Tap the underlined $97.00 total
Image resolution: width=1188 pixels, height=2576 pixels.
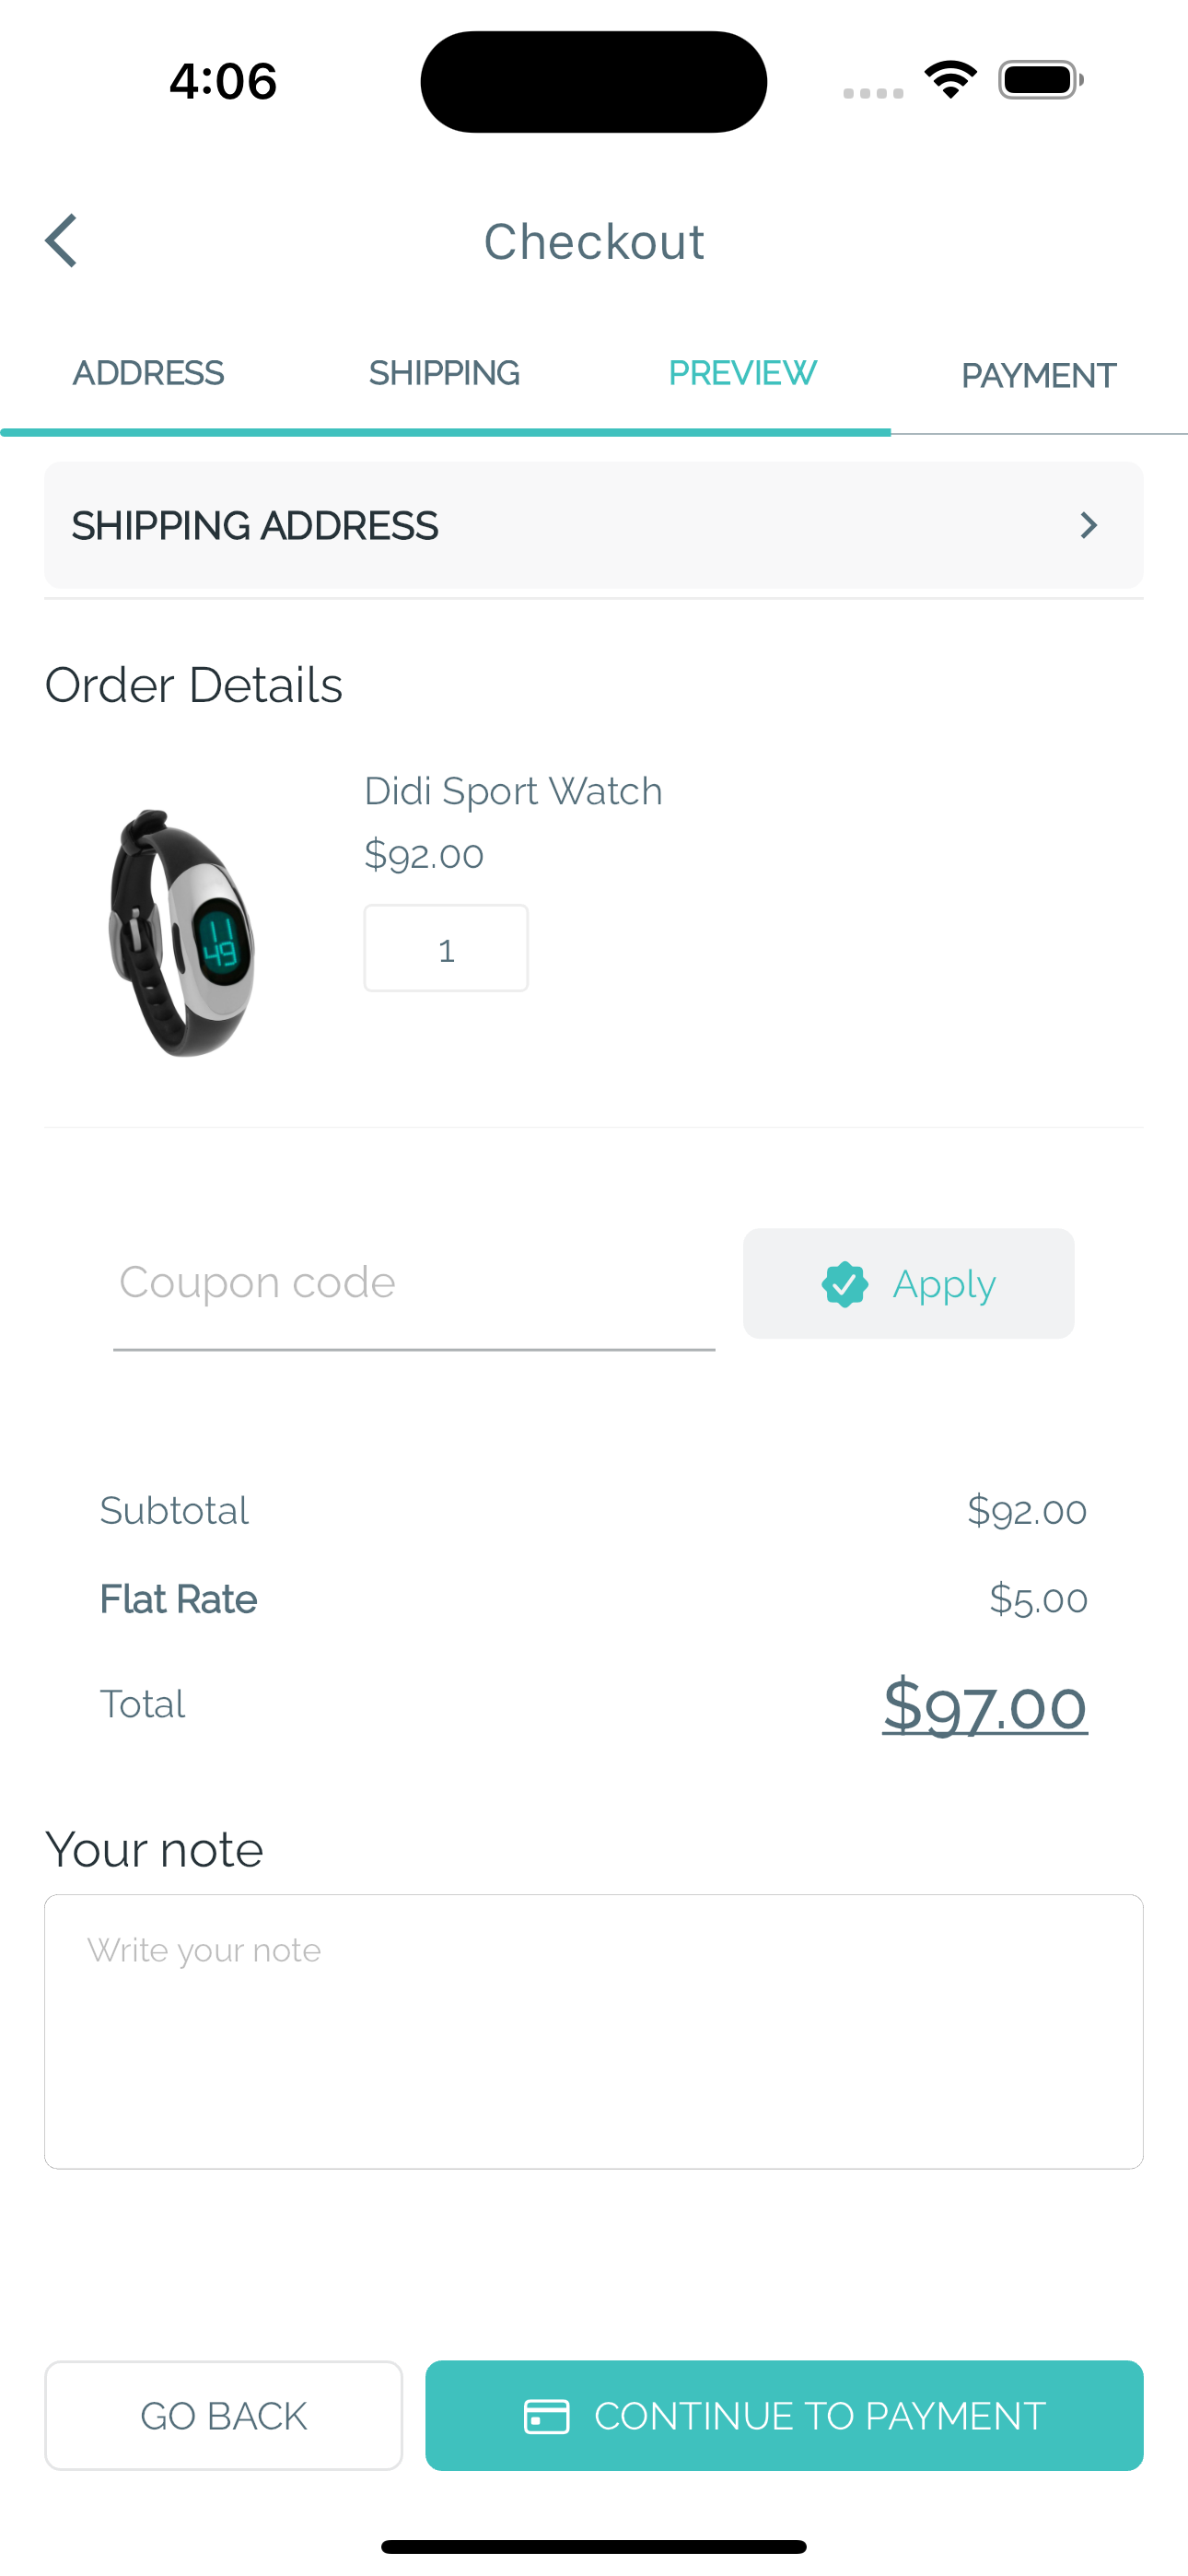pyautogui.click(x=984, y=1705)
